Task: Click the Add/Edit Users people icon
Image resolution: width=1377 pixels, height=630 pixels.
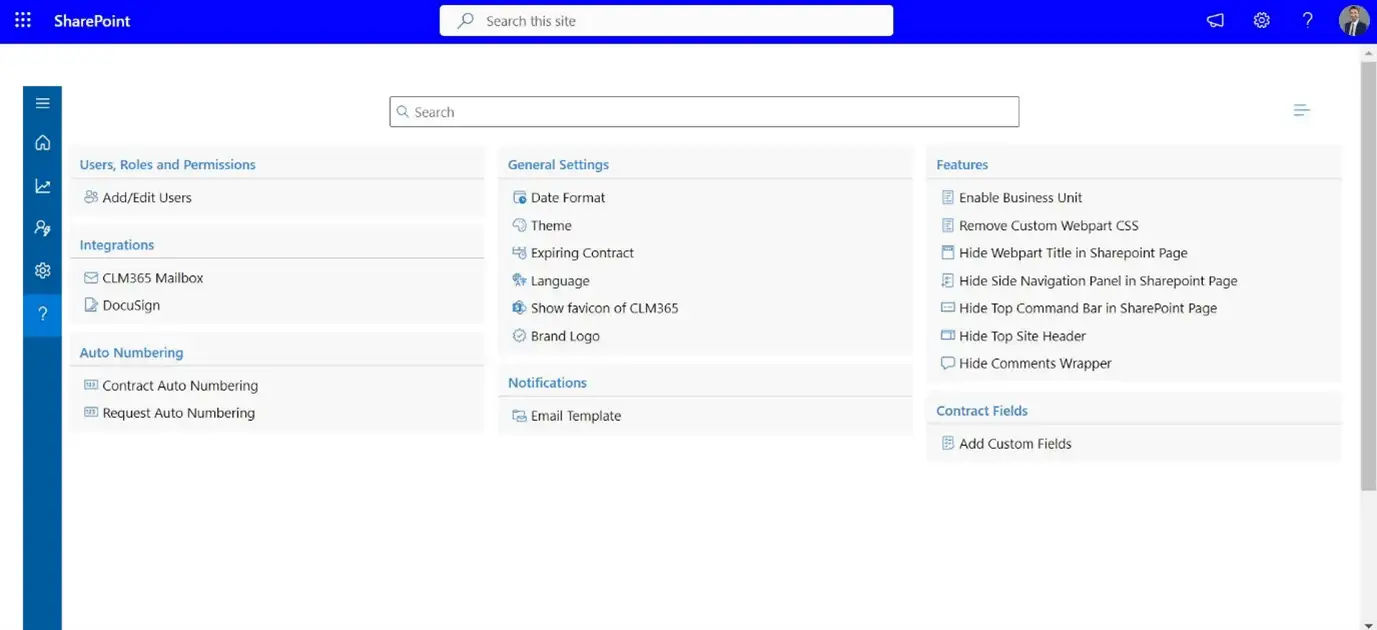Action: pos(91,197)
